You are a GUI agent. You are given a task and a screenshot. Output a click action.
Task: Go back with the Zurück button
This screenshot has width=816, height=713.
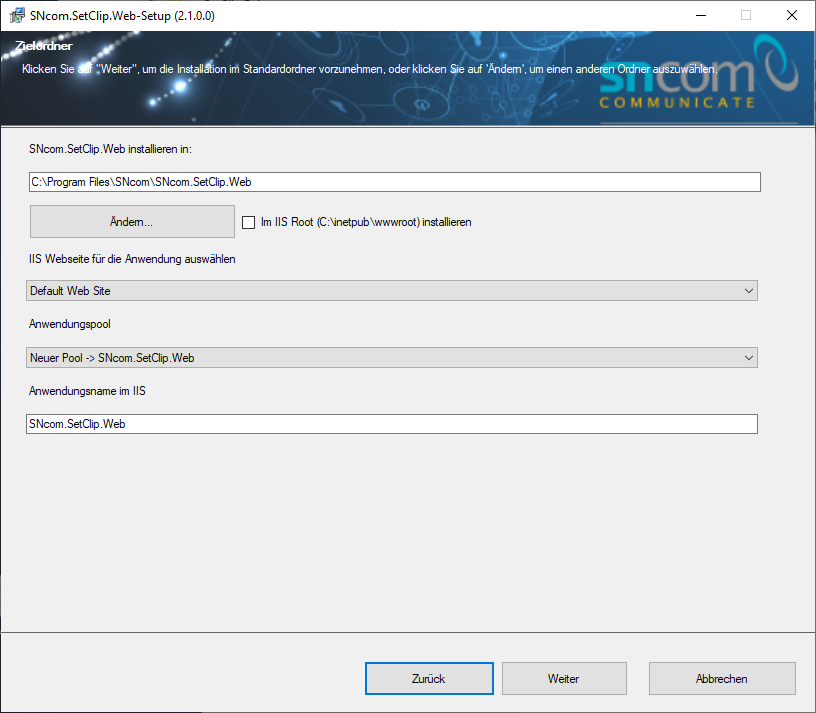click(428, 678)
